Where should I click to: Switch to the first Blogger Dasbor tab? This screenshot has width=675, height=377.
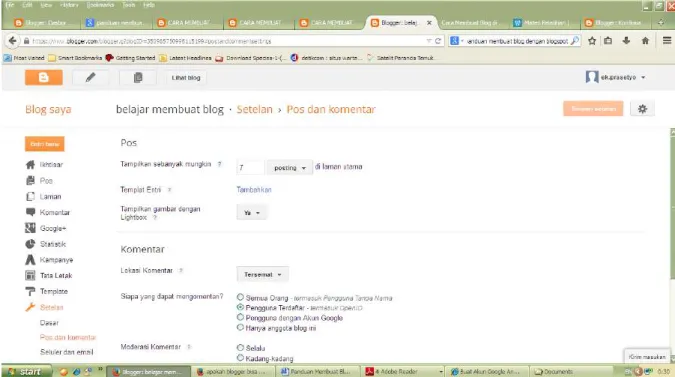[44, 23]
